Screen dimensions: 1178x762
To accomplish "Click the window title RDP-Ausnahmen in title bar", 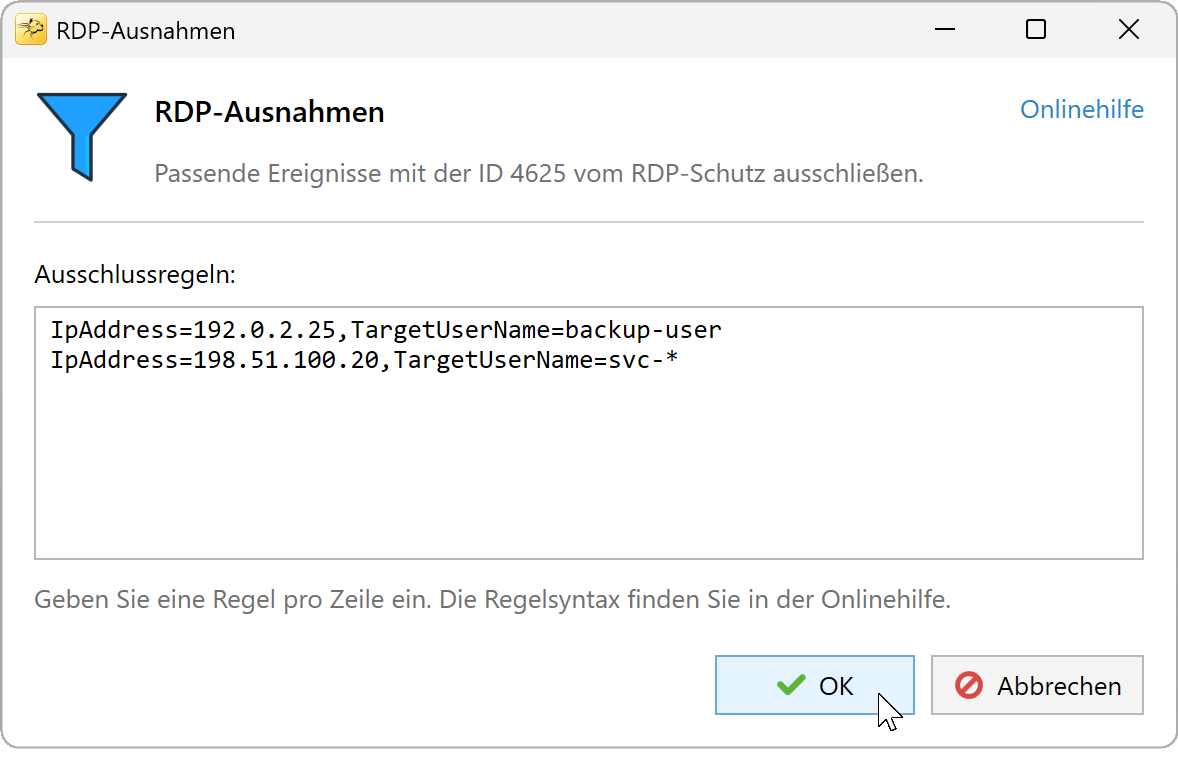I will point(146,31).
